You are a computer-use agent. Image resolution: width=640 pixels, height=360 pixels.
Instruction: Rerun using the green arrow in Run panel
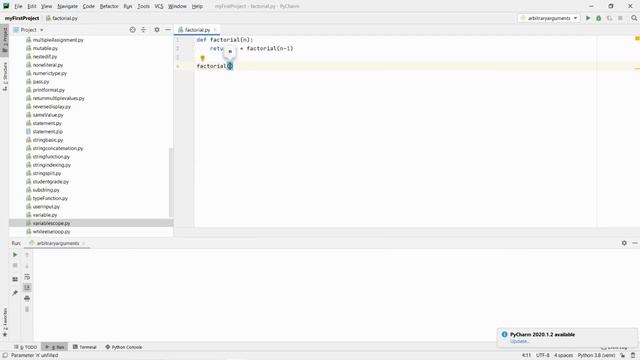tap(15, 255)
